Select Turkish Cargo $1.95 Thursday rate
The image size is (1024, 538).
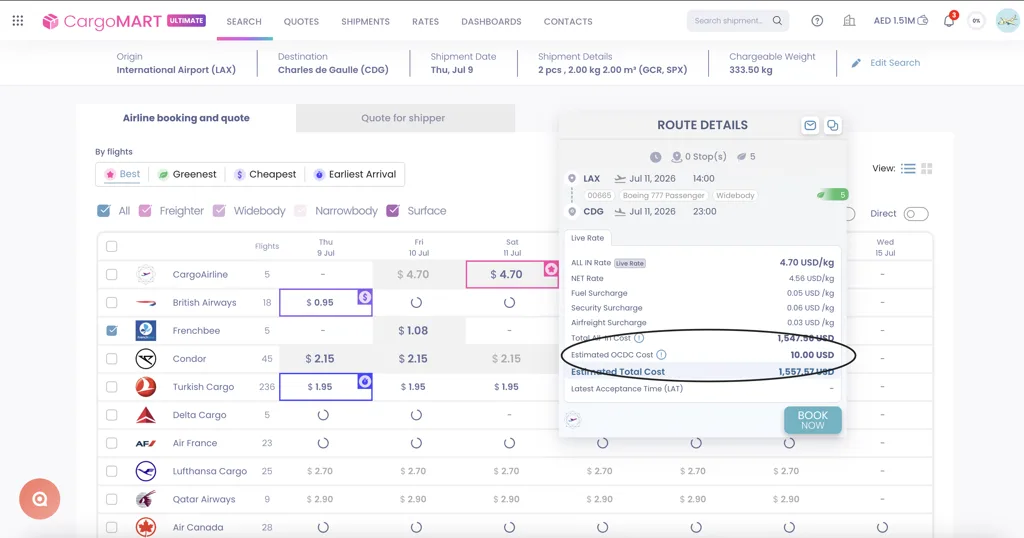pos(326,387)
